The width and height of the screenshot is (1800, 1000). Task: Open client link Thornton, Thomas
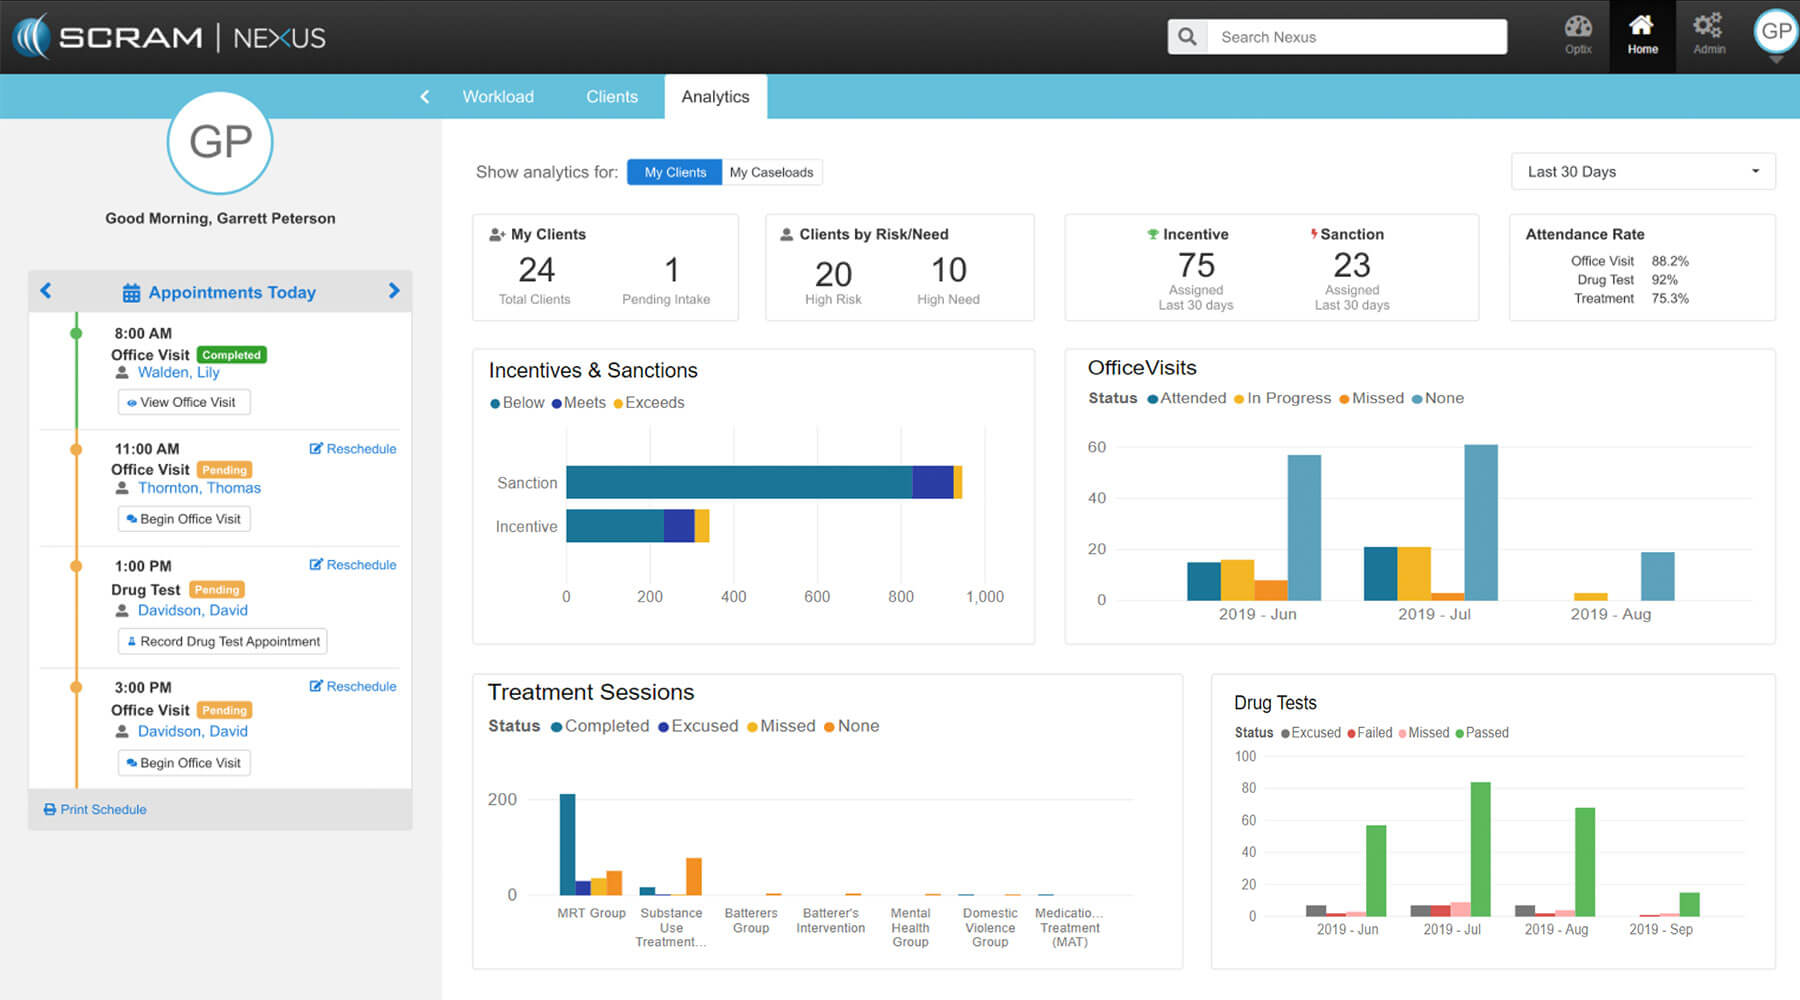coord(199,488)
